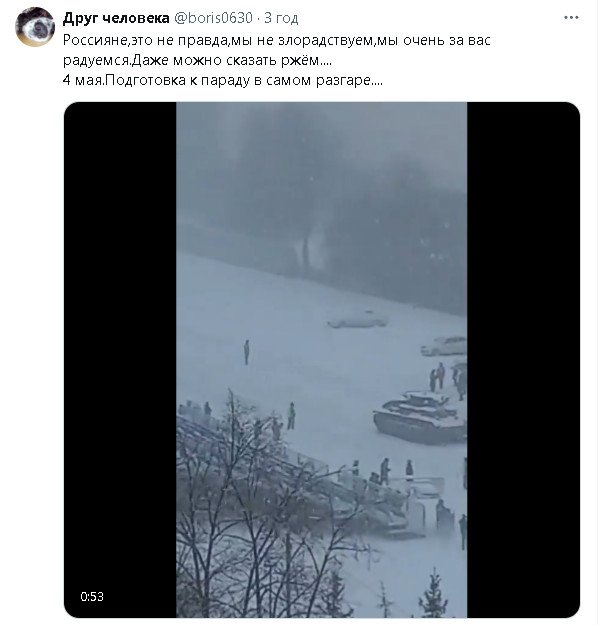This screenshot has width=600, height=625.
Task: Open the three-dot more options menu
Action: [x=570, y=18]
